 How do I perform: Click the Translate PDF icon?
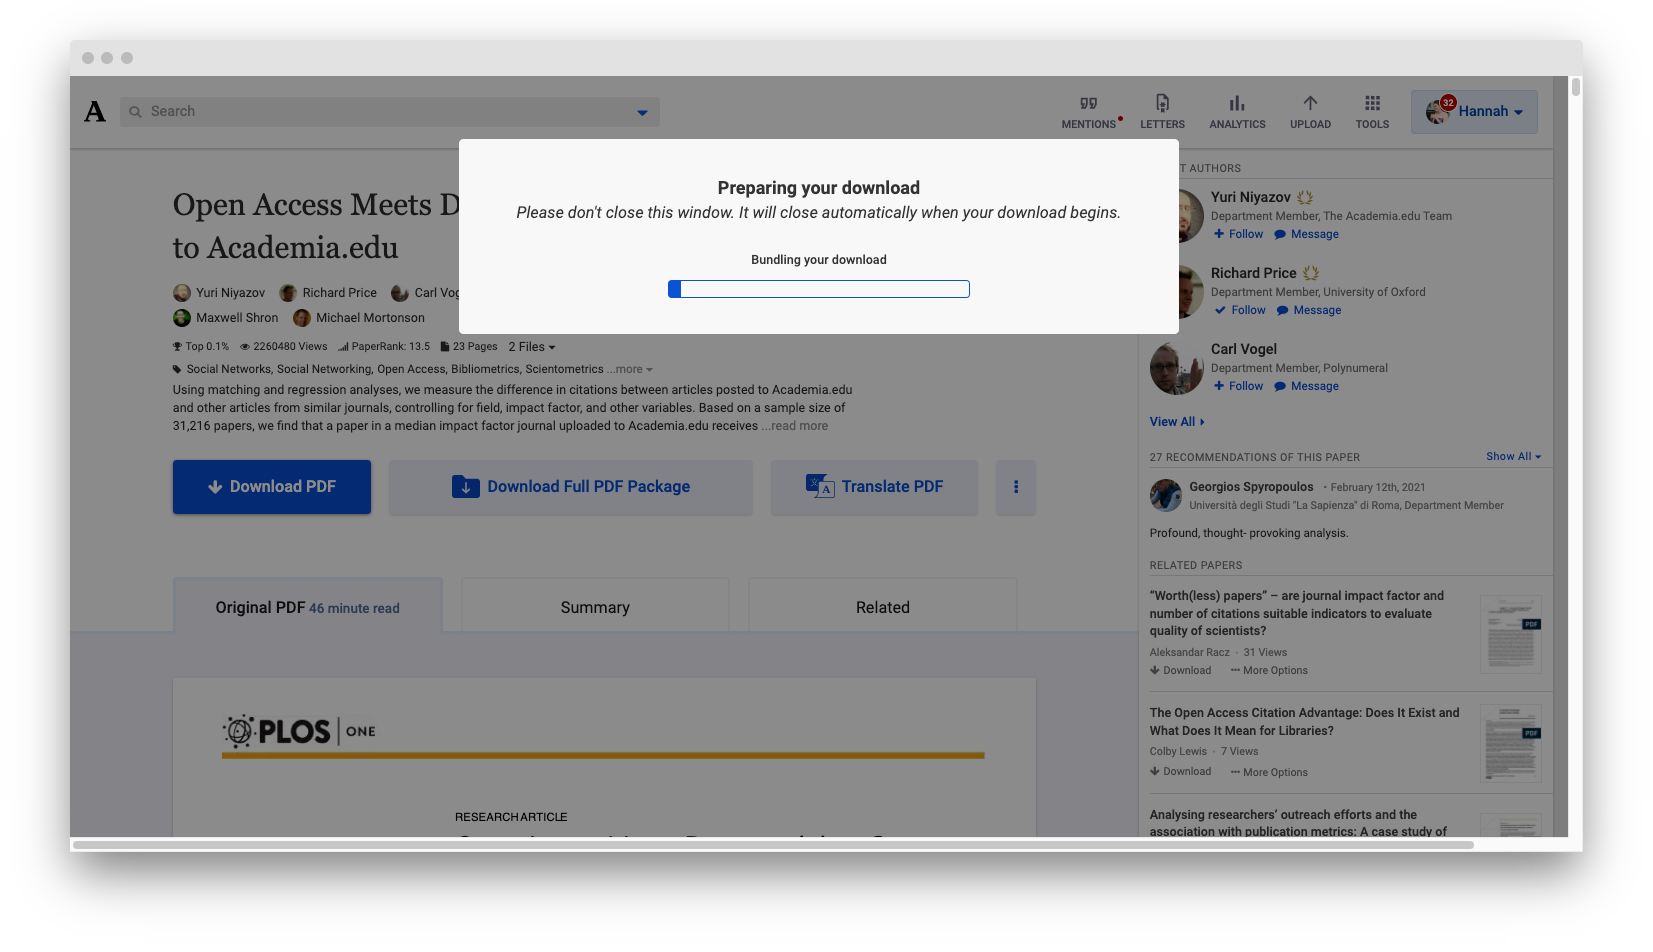[820, 486]
